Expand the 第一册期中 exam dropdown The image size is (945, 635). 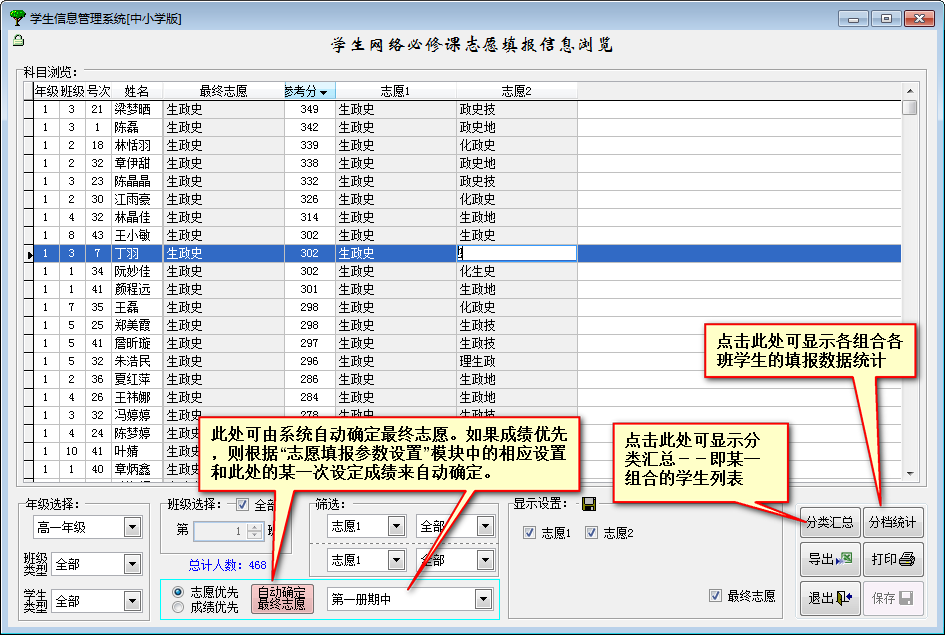point(484,599)
